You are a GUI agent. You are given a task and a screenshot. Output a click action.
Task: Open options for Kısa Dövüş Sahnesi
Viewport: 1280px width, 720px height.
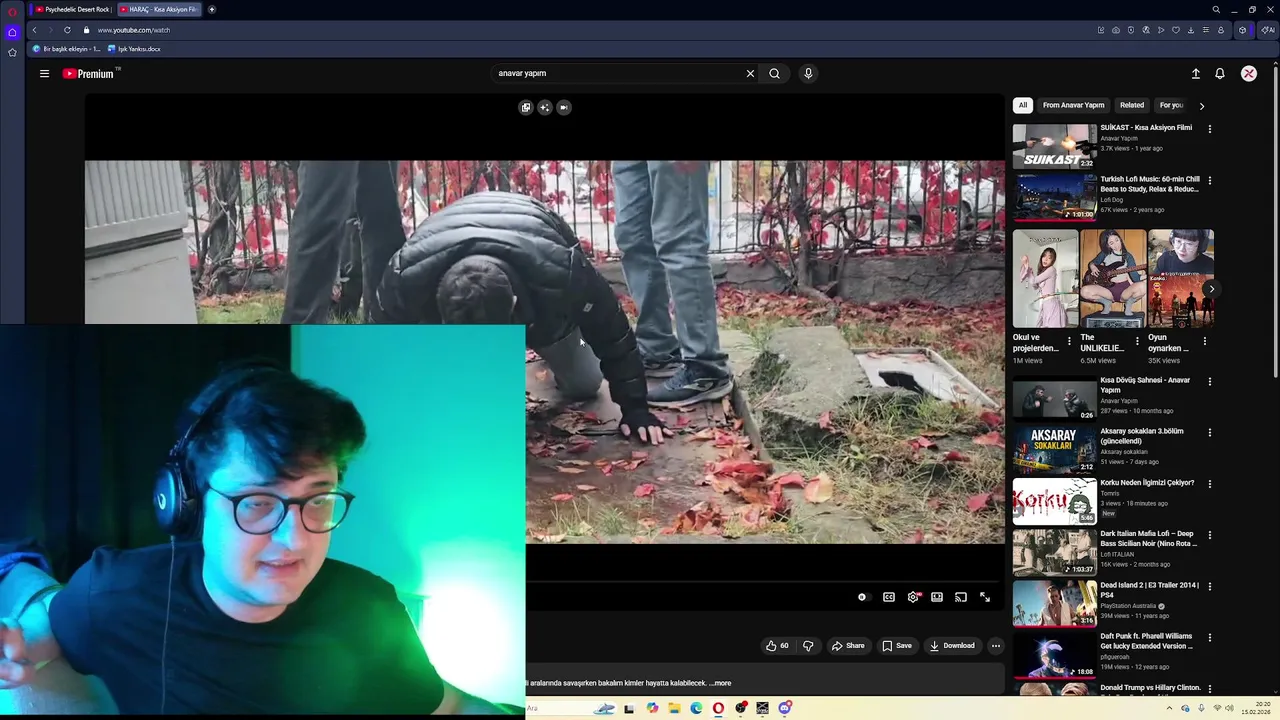1210,382
